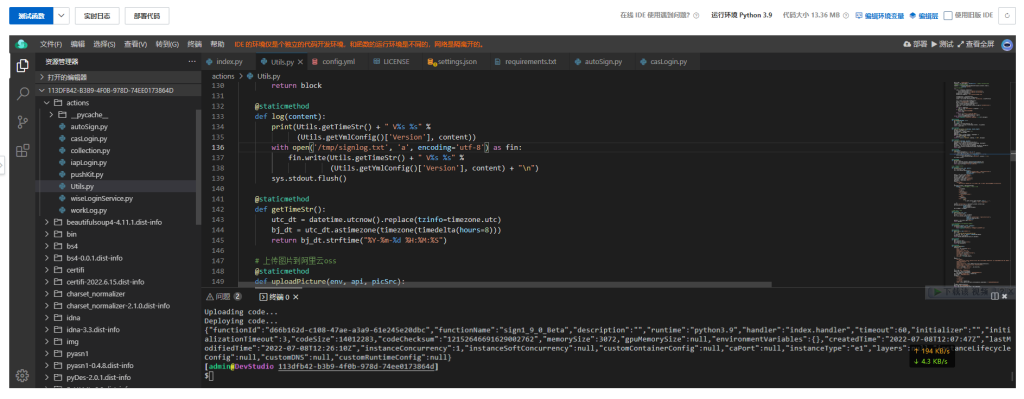This screenshot has height=399, width=1024.
Task: Open the Go (转到) menu
Action: [167, 44]
